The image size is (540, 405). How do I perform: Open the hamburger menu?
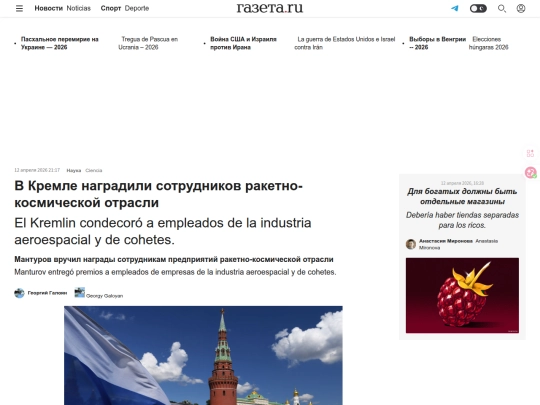[19, 8]
